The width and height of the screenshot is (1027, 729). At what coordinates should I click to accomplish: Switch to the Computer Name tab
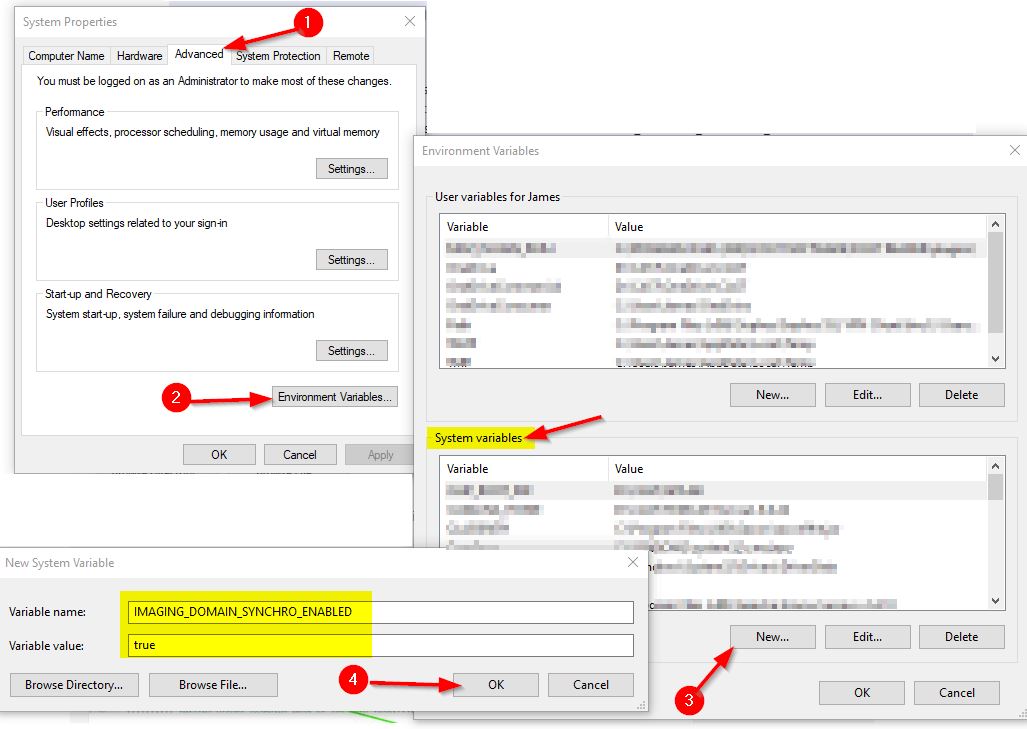pos(66,56)
